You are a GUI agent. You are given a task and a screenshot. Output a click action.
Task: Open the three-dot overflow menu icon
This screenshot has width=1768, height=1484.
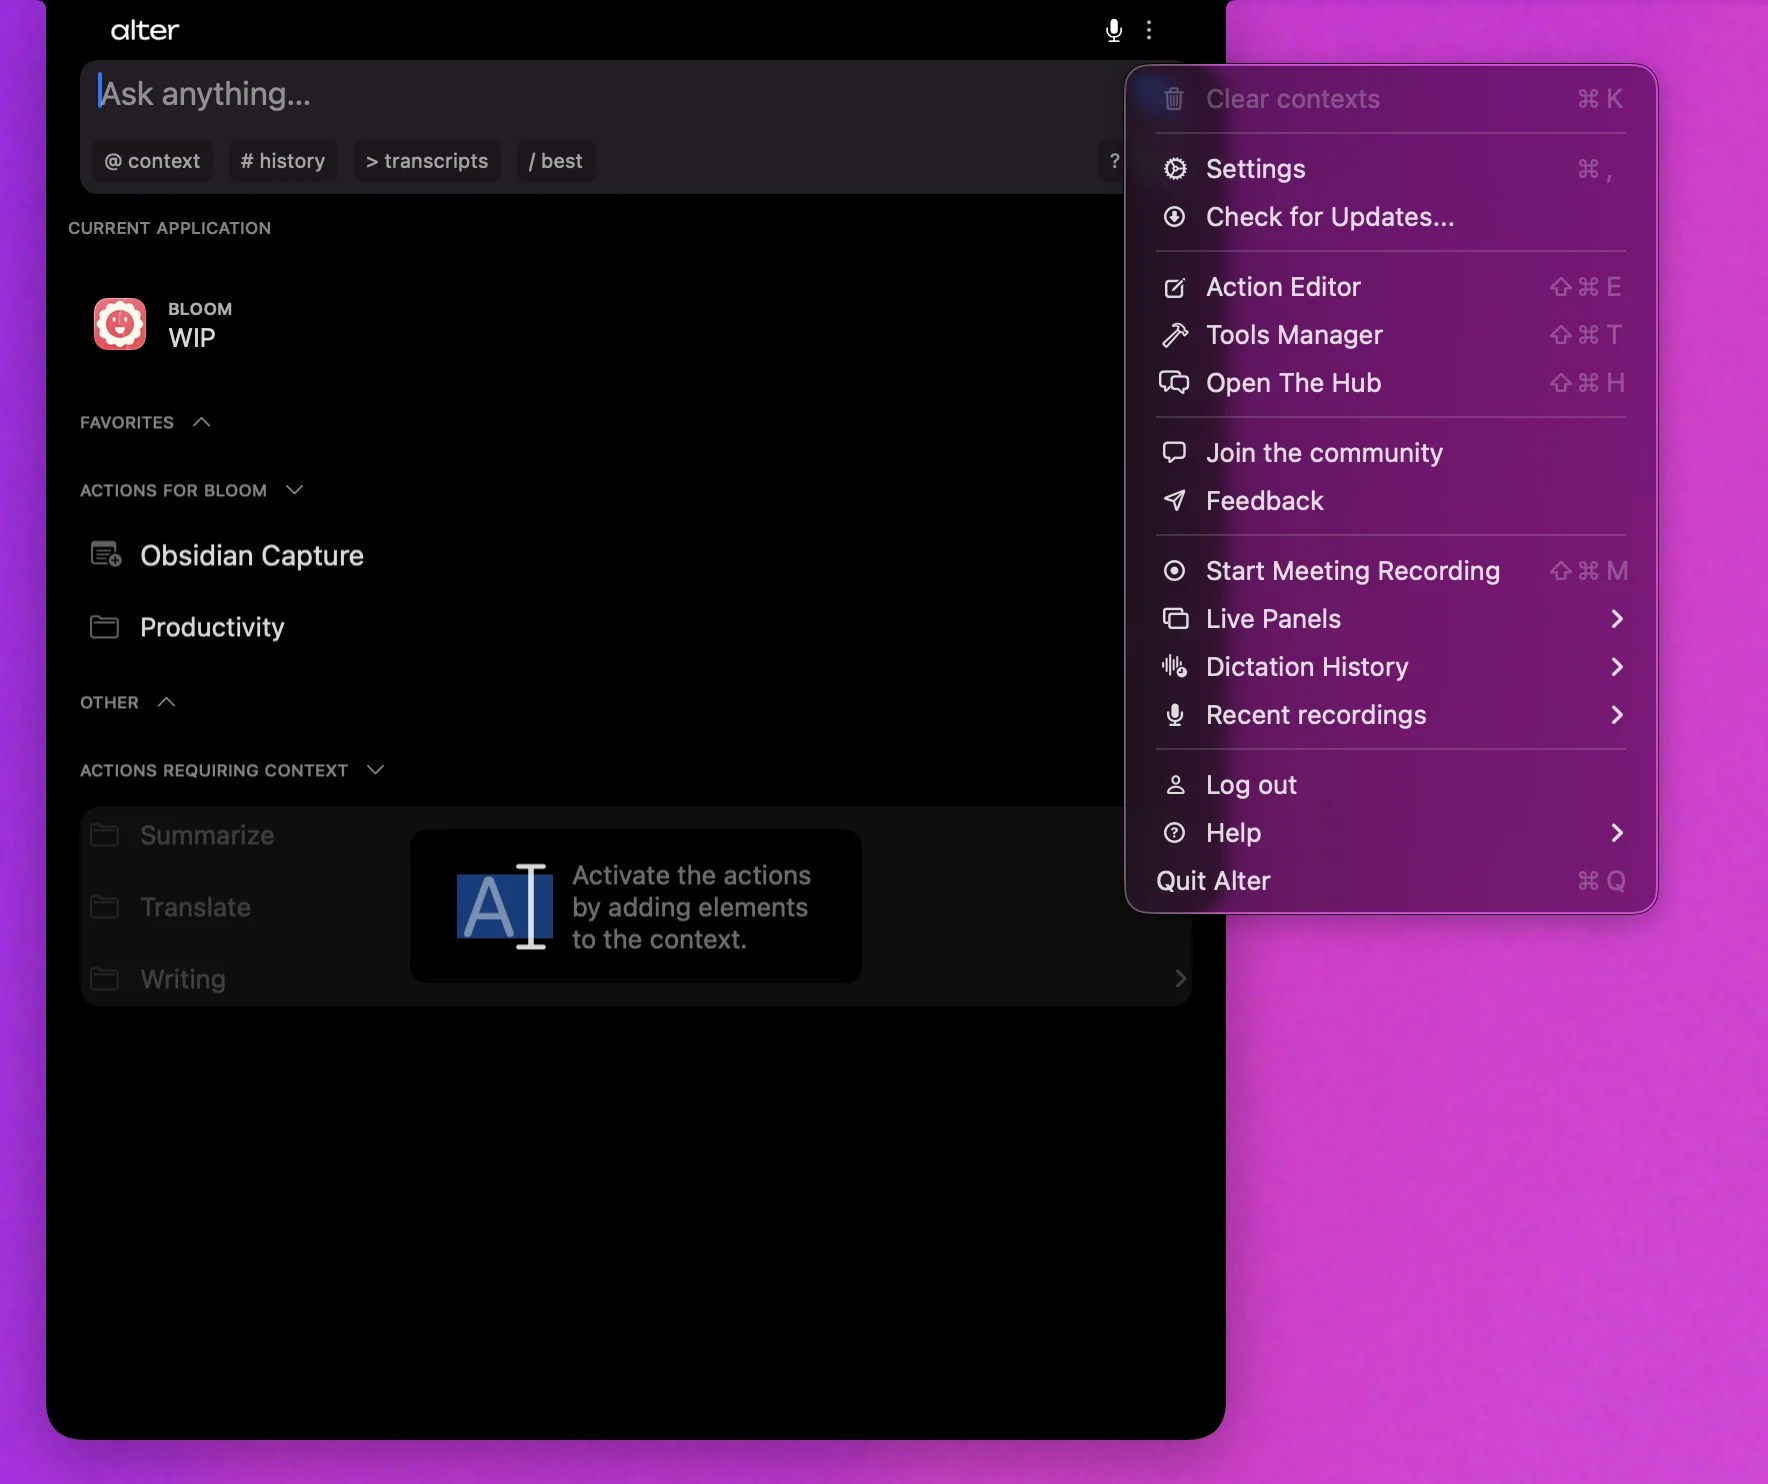(x=1149, y=30)
